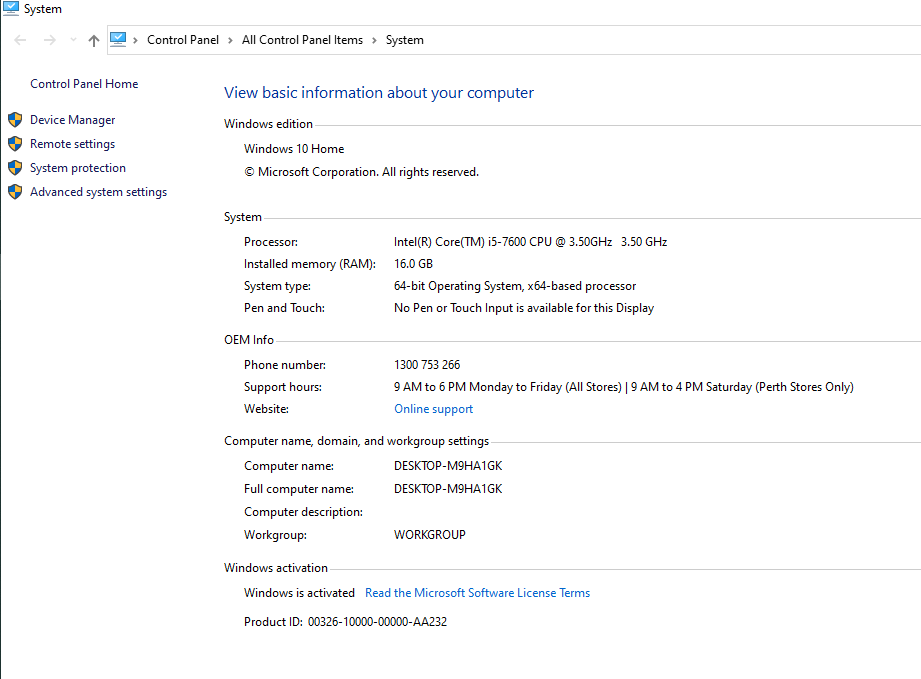Click shield icon beside Remote settings
The width and height of the screenshot is (921, 679).
point(15,144)
